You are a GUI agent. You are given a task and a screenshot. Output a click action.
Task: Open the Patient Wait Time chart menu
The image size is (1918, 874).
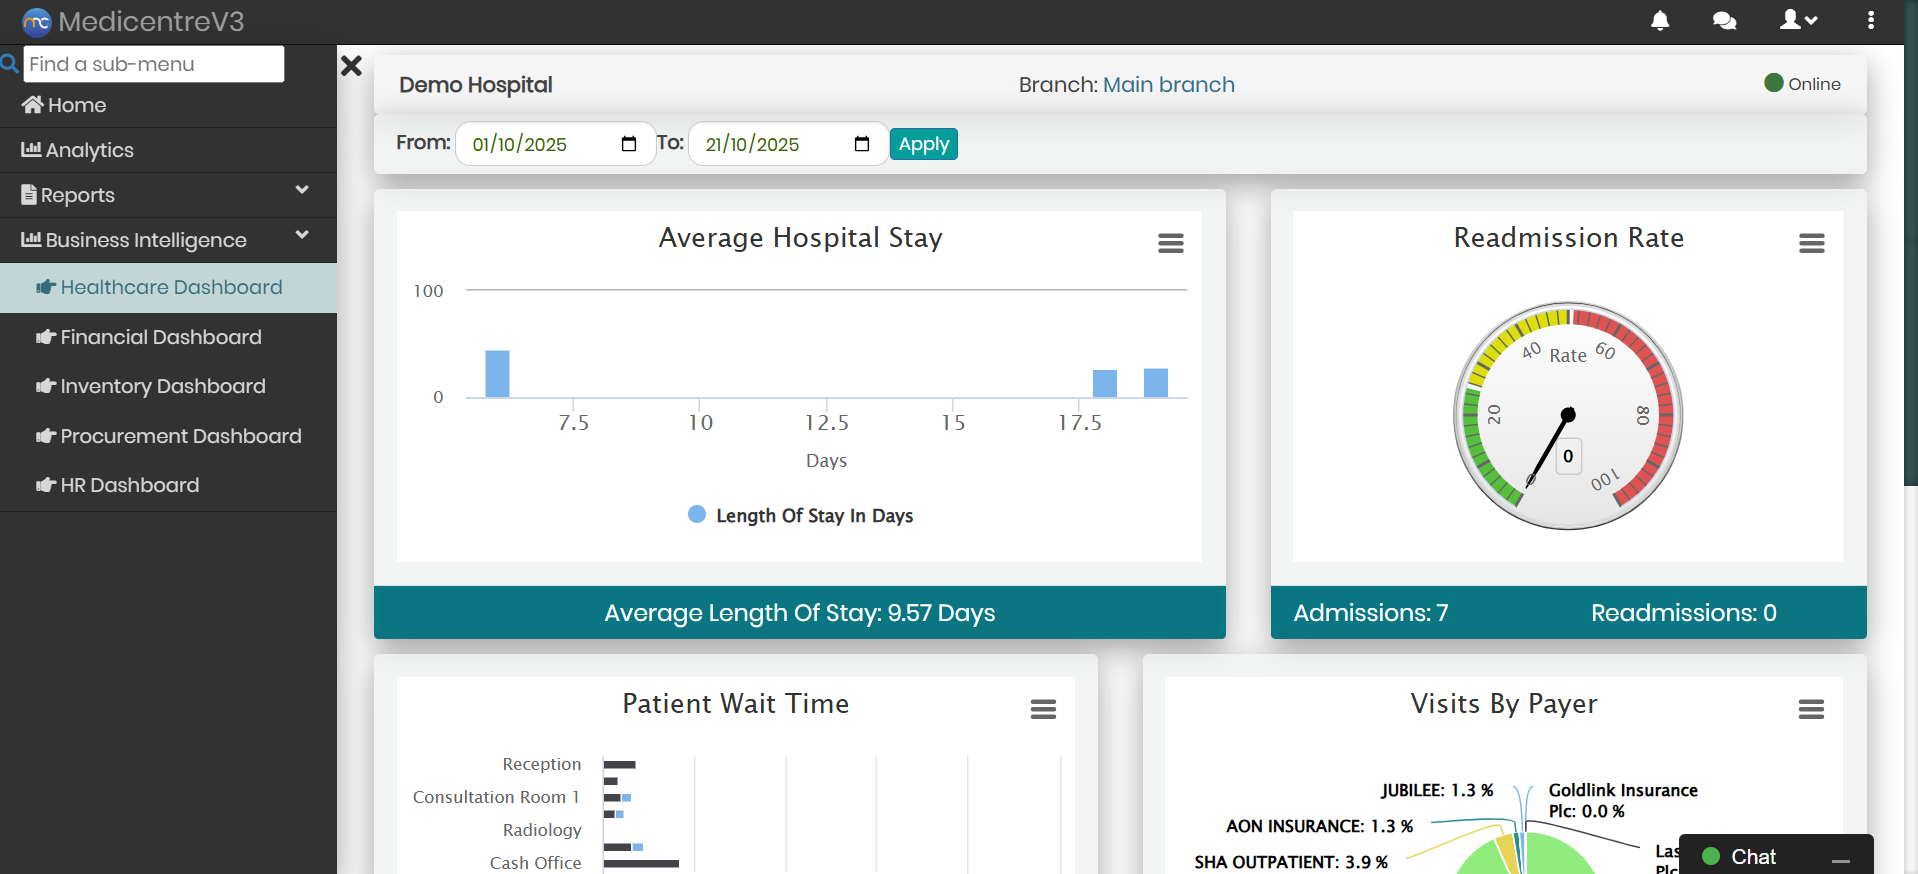tap(1043, 709)
